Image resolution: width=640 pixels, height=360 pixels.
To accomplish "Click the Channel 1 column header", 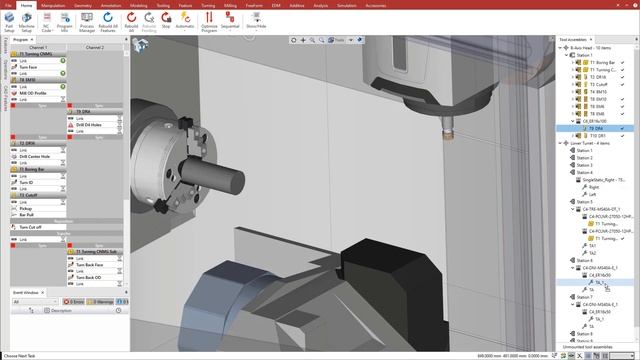I will coord(38,47).
